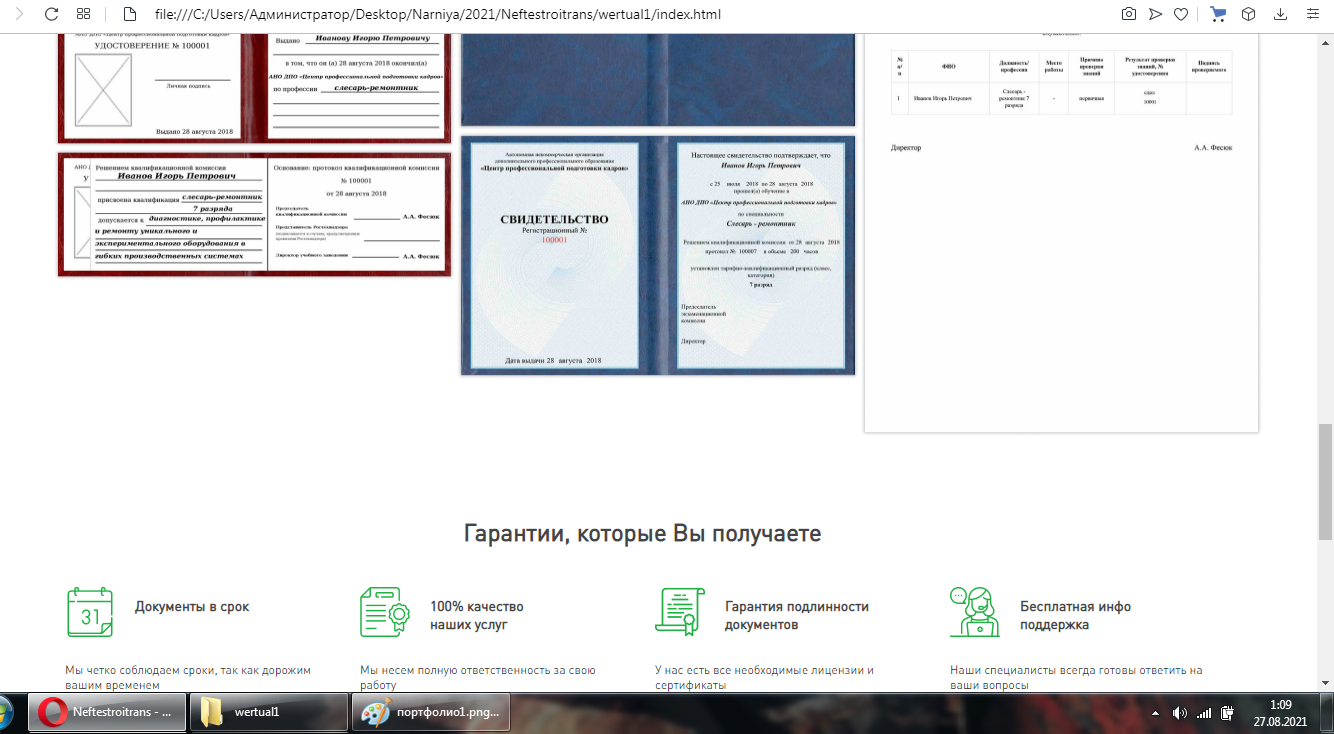This screenshot has width=1334, height=734.
Task: Click the quality certificate gear icon
Action: pos(386,612)
